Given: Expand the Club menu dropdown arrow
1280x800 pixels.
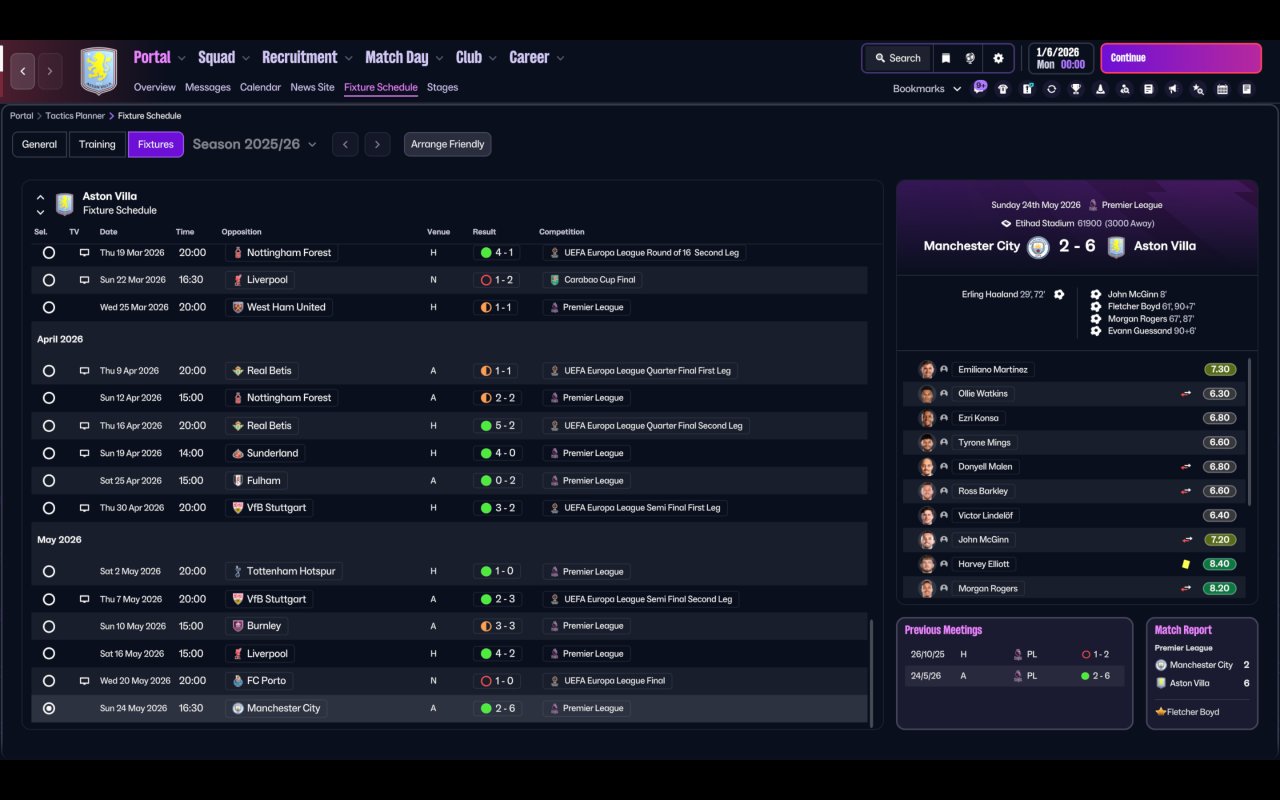Looking at the screenshot, I should click(493, 58).
